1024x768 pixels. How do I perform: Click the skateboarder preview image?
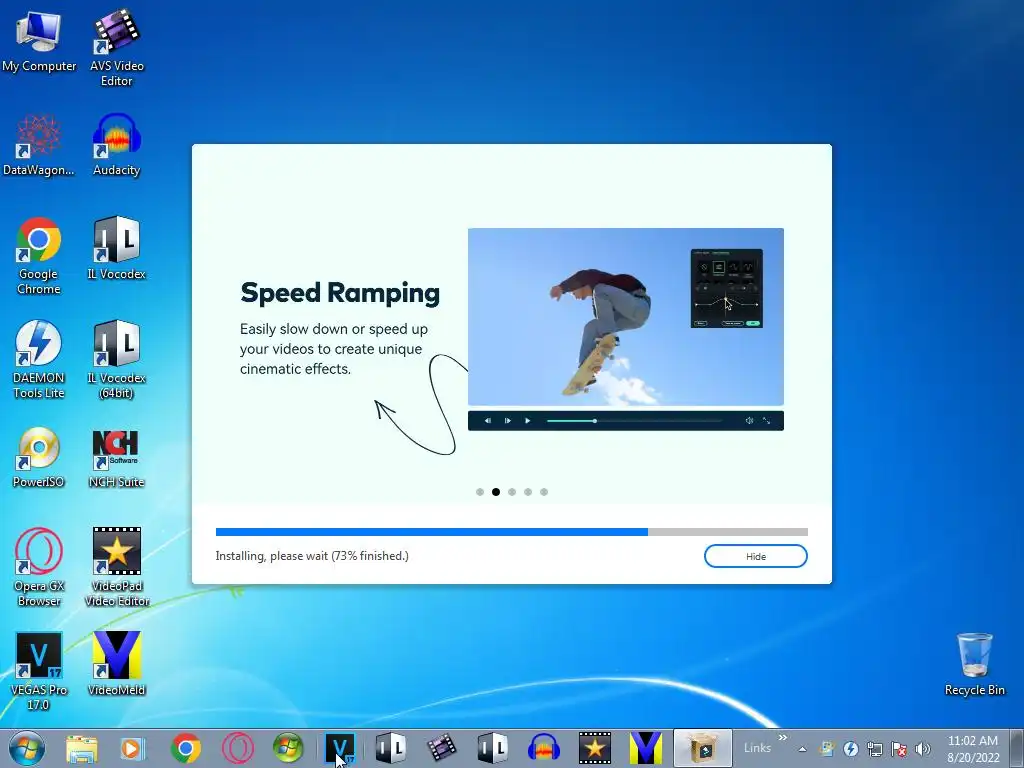626,317
